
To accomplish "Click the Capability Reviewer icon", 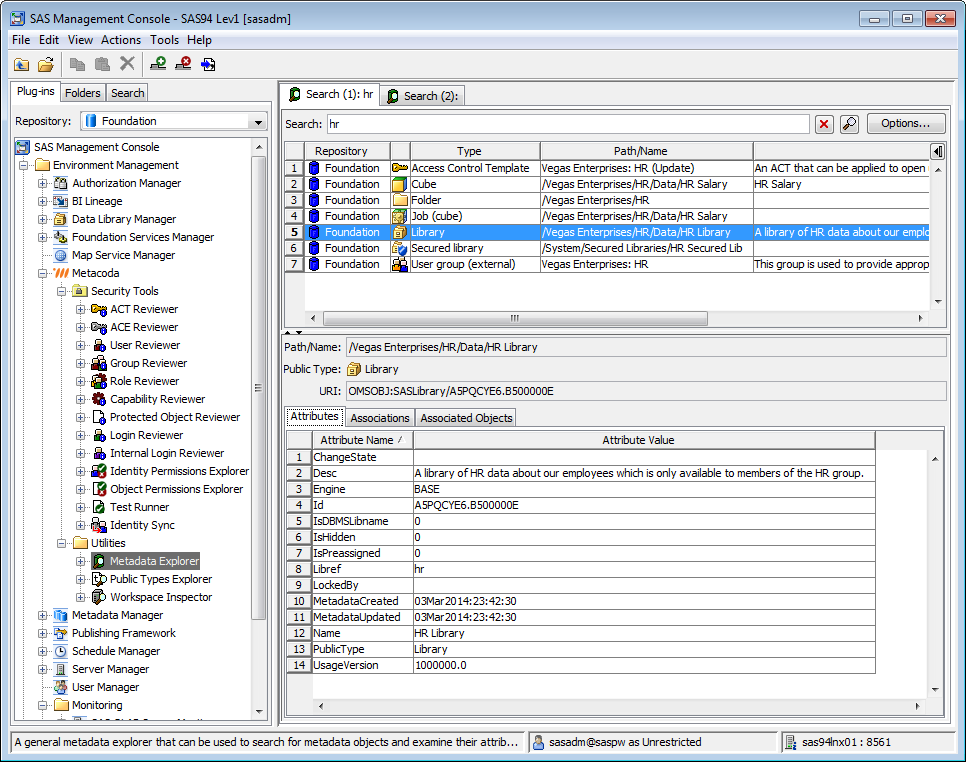I will 99,399.
